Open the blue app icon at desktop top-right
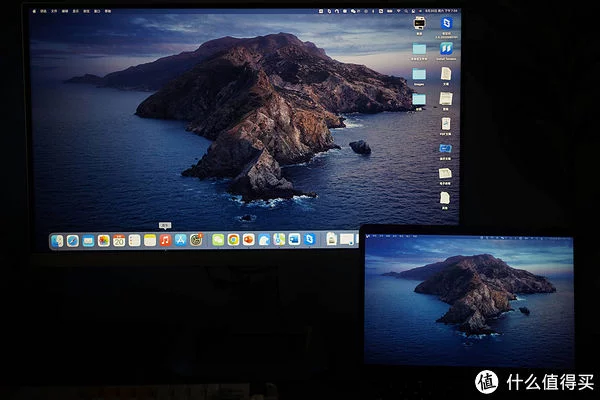The height and width of the screenshot is (400, 600). click(x=446, y=23)
